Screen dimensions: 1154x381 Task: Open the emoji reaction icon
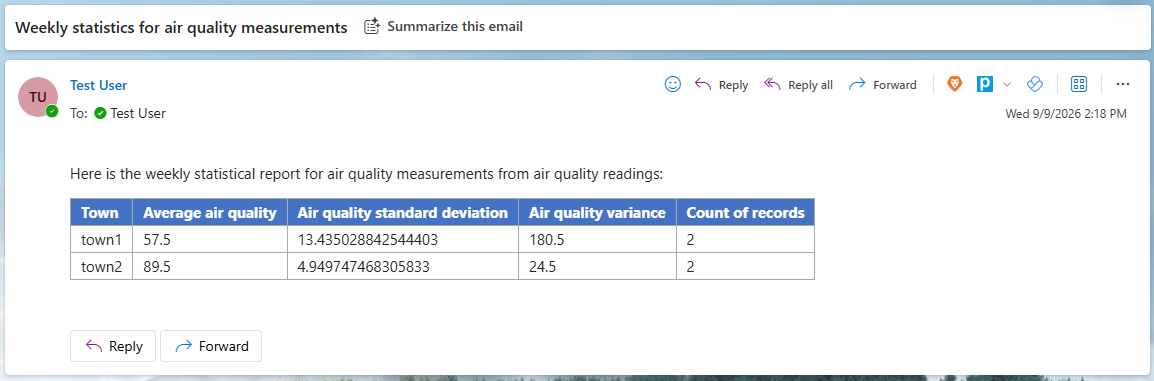672,85
